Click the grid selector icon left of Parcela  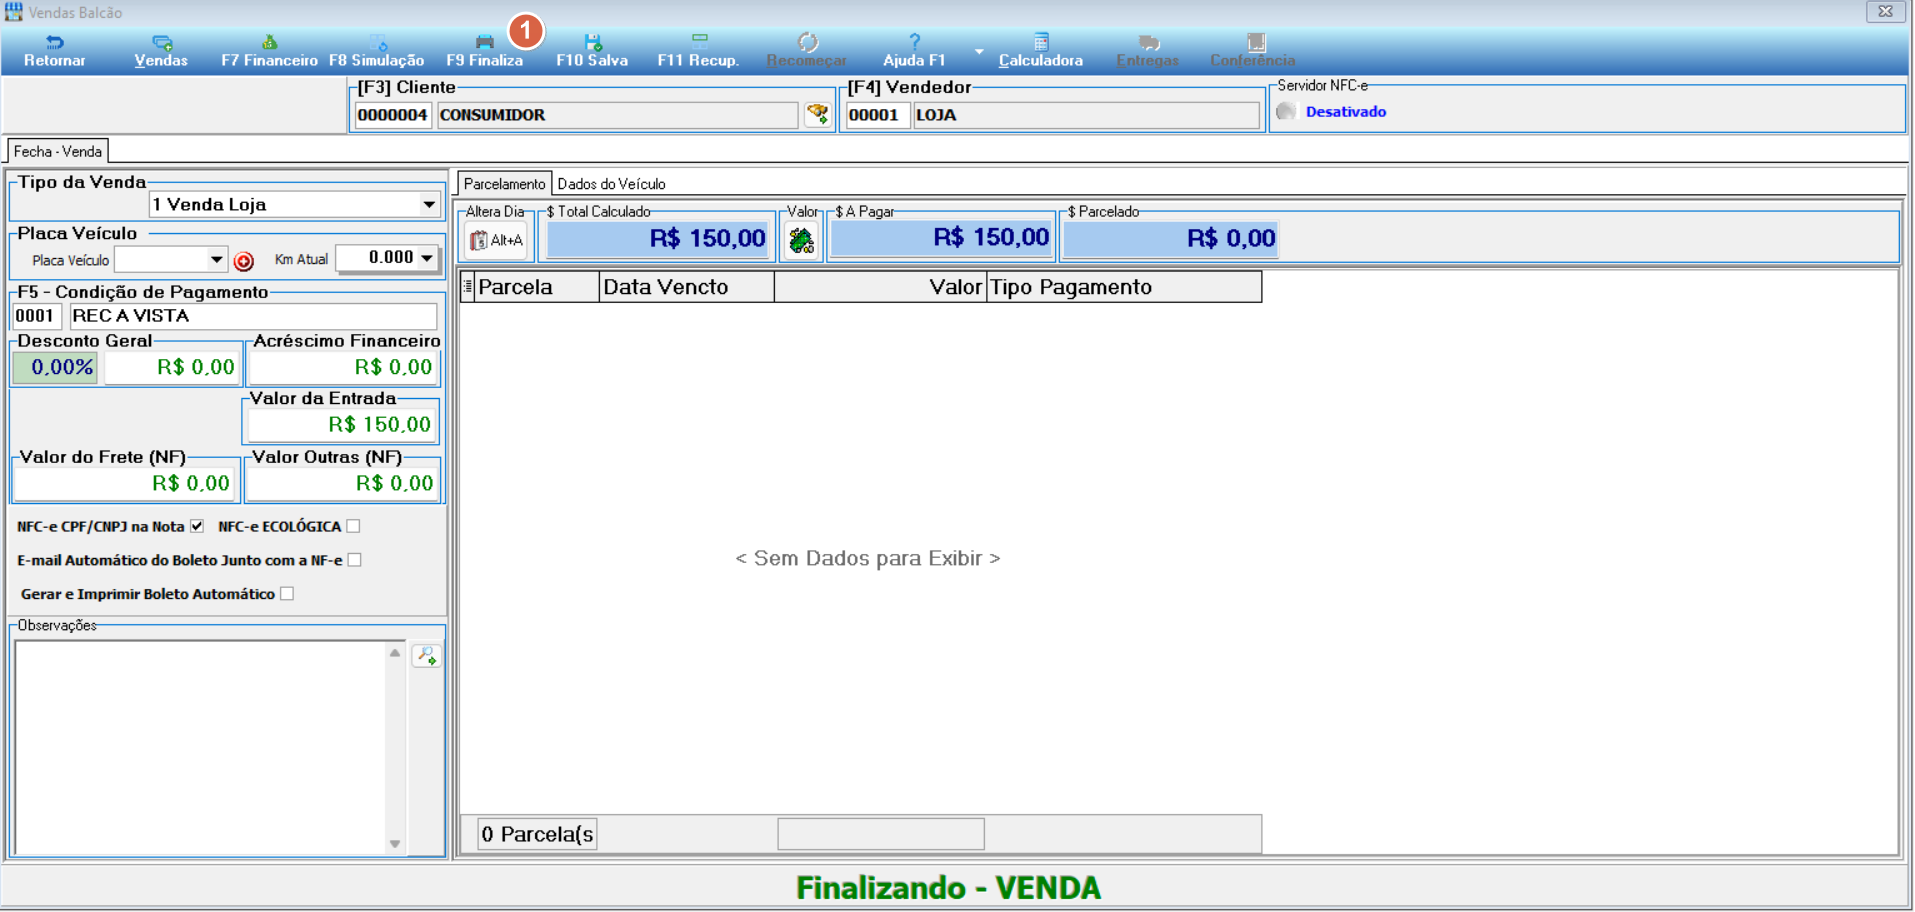pyautogui.click(x=467, y=286)
